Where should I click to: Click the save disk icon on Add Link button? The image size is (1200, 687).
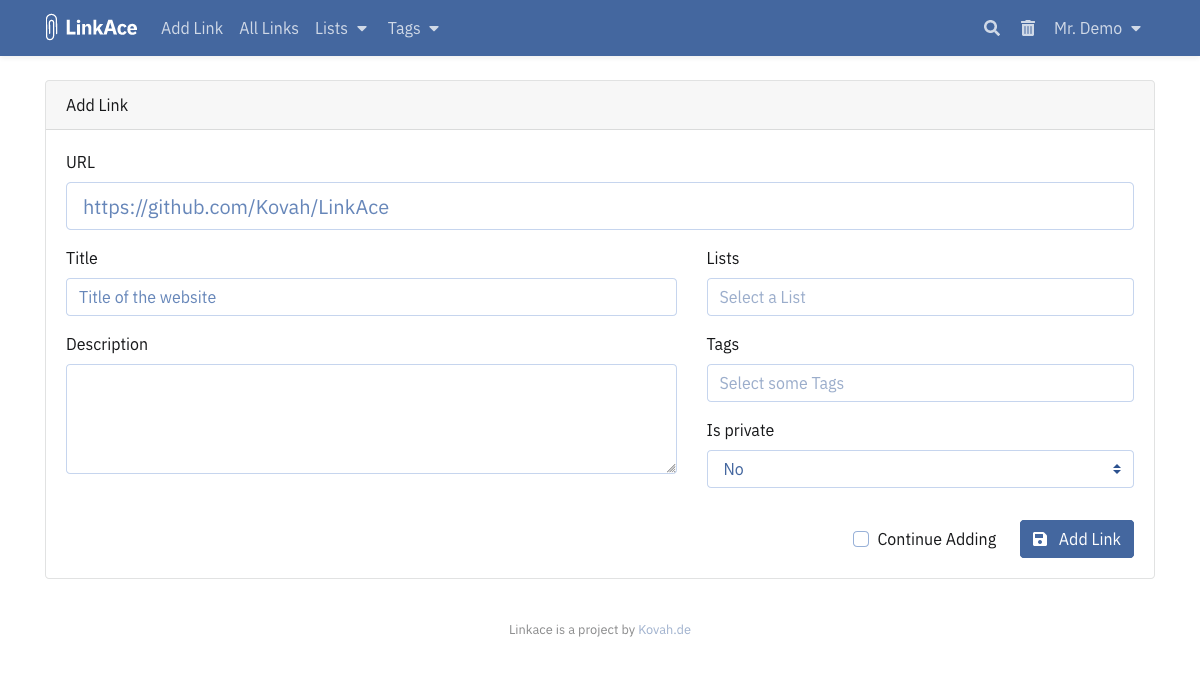click(1041, 539)
